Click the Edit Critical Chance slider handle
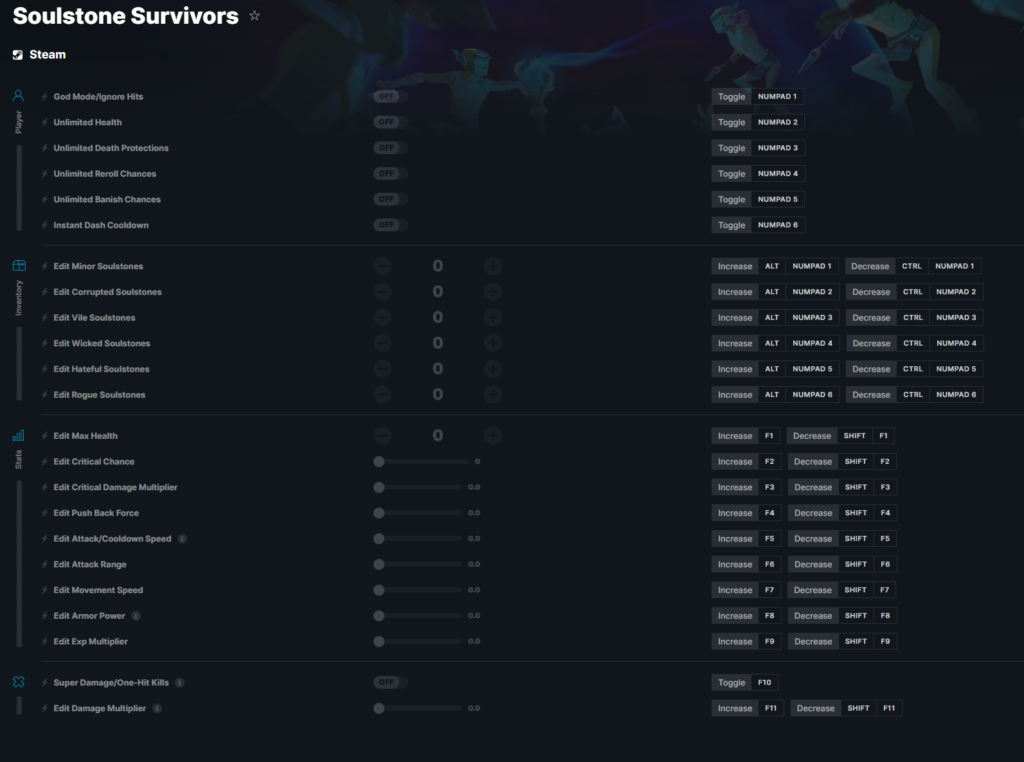 pos(379,462)
